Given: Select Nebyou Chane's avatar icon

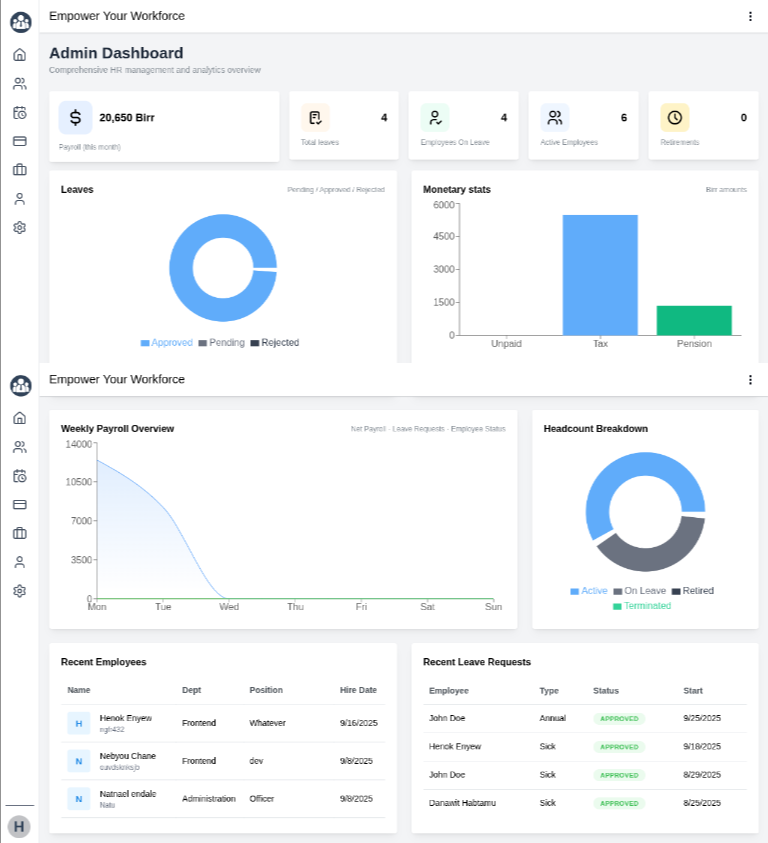Looking at the screenshot, I should pos(79,761).
